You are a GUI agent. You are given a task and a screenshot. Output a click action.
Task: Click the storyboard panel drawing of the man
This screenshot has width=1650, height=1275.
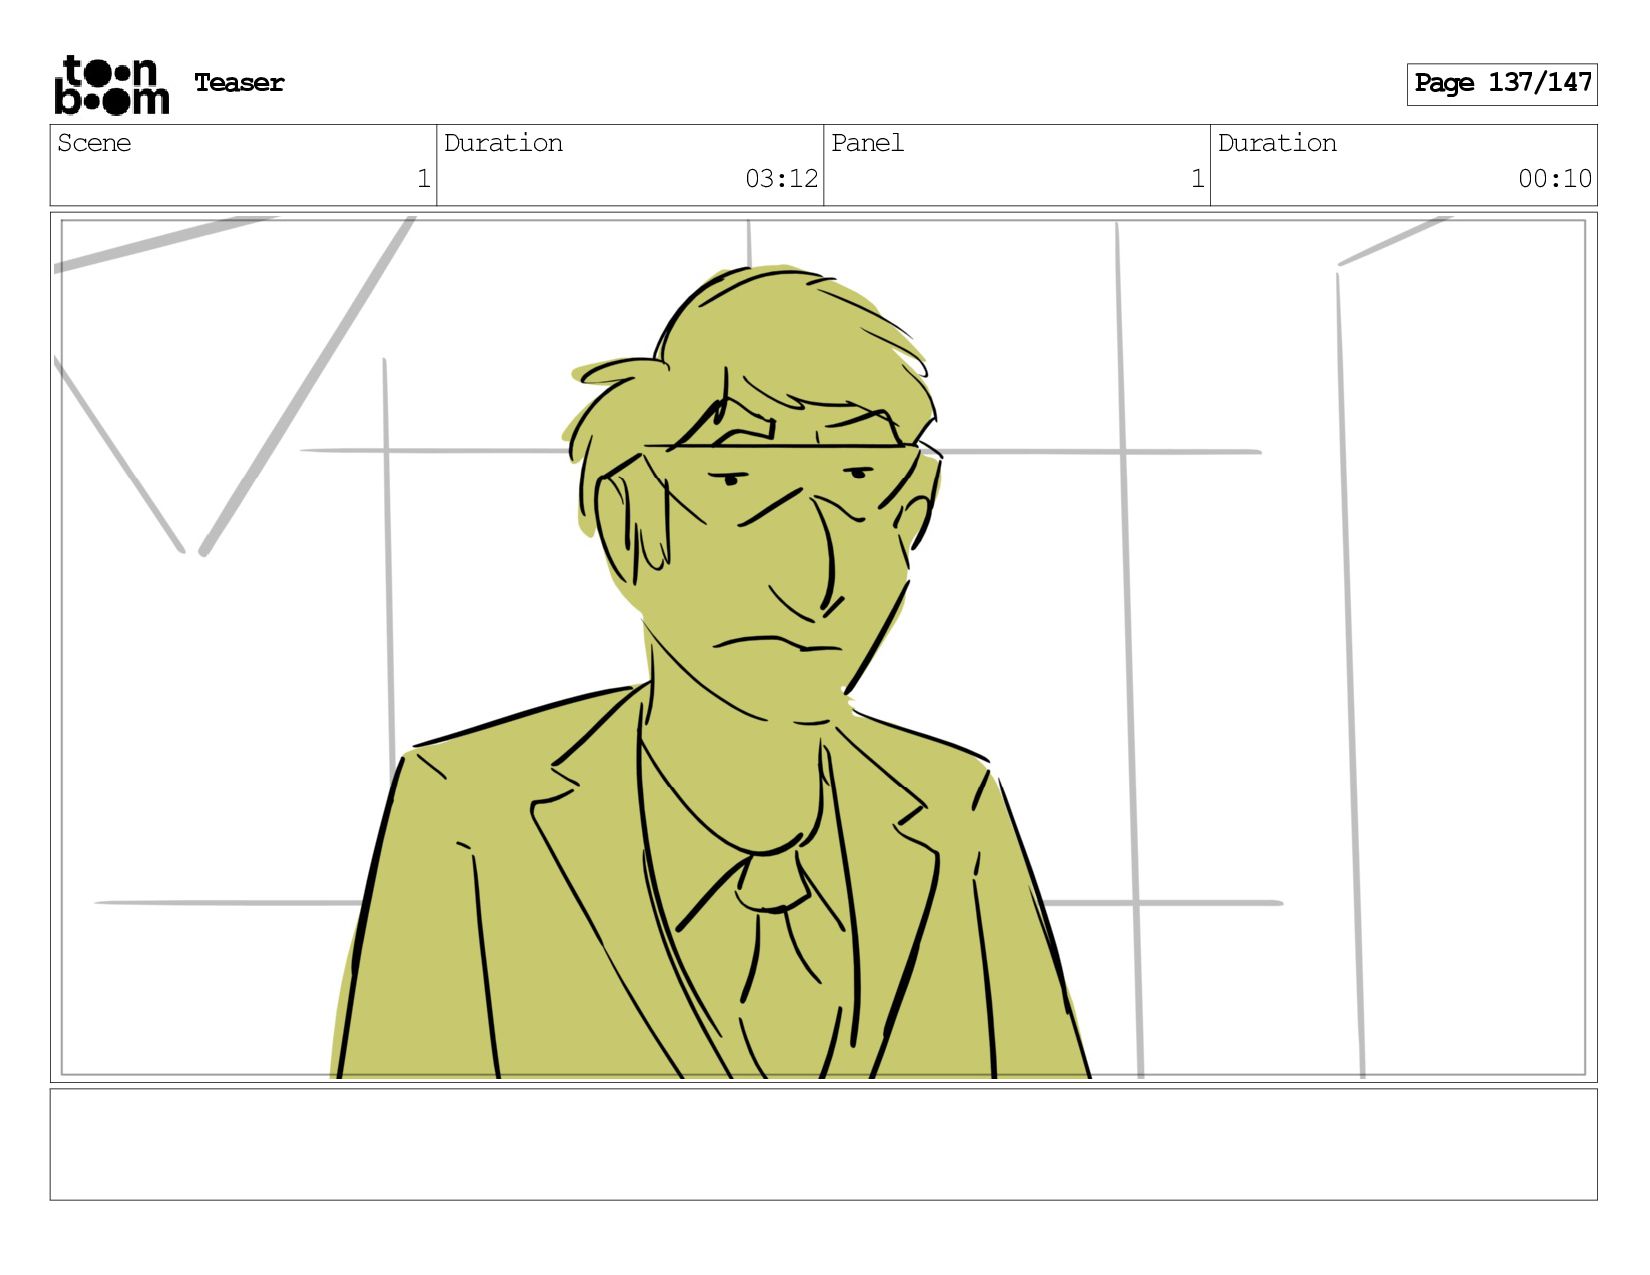[x=823, y=647]
